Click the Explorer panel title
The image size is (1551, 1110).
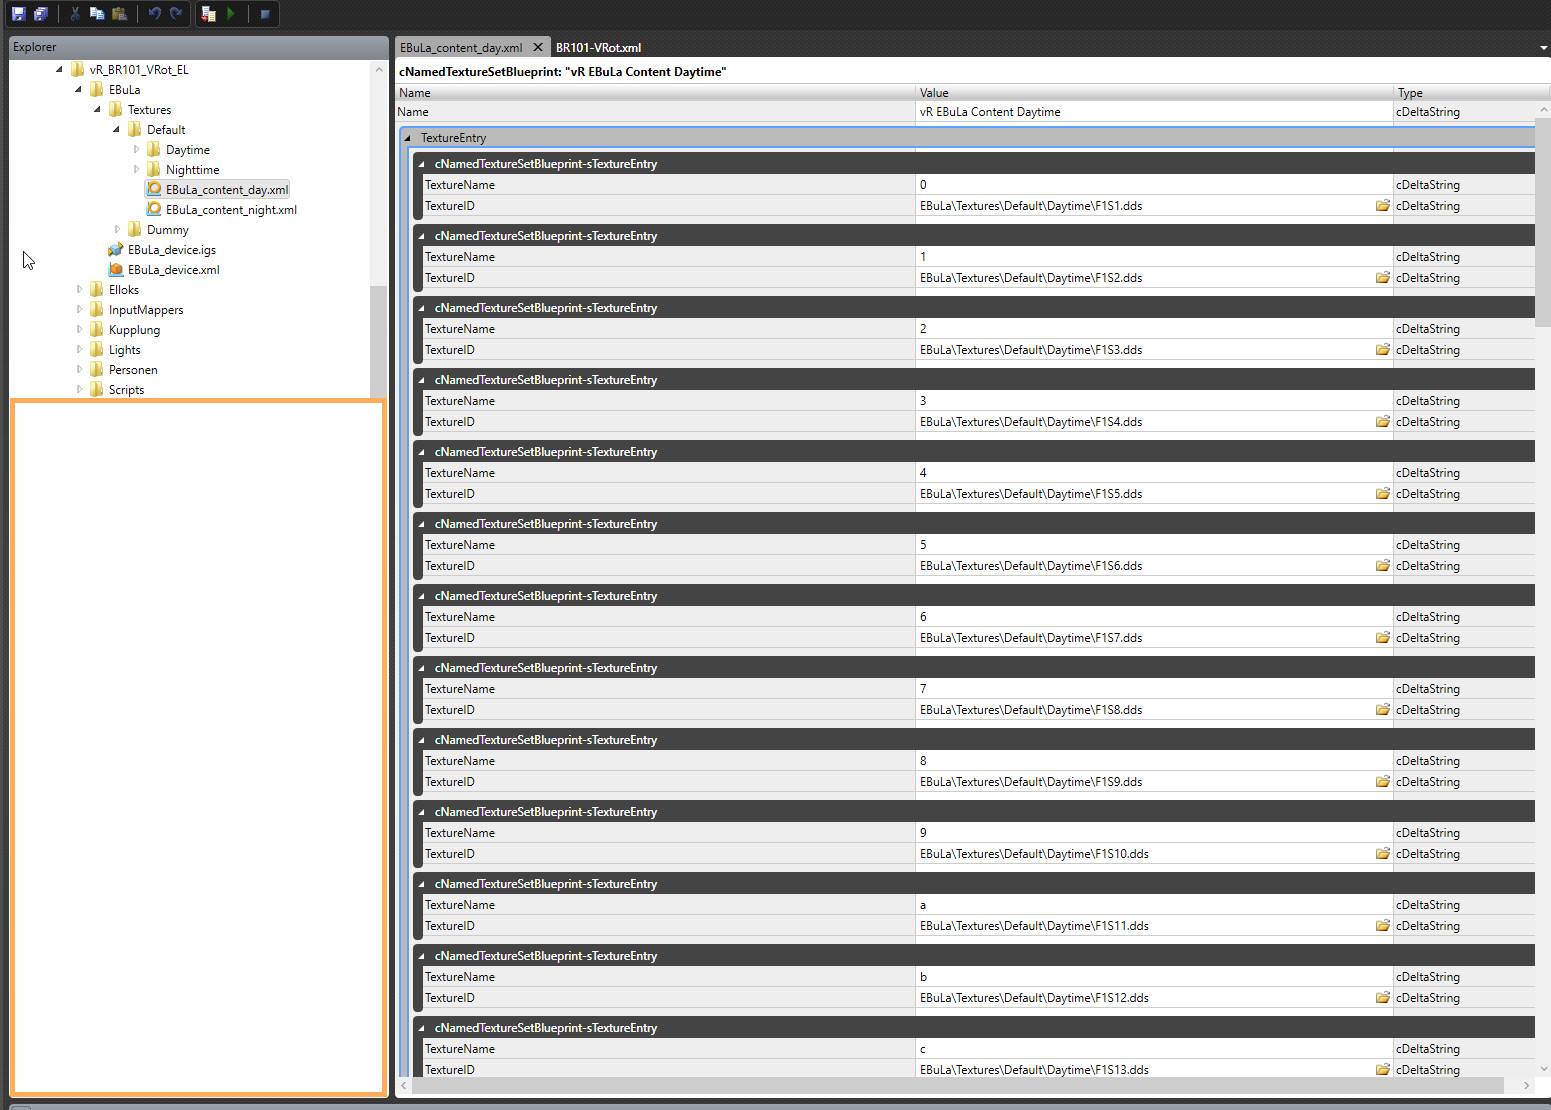click(35, 47)
